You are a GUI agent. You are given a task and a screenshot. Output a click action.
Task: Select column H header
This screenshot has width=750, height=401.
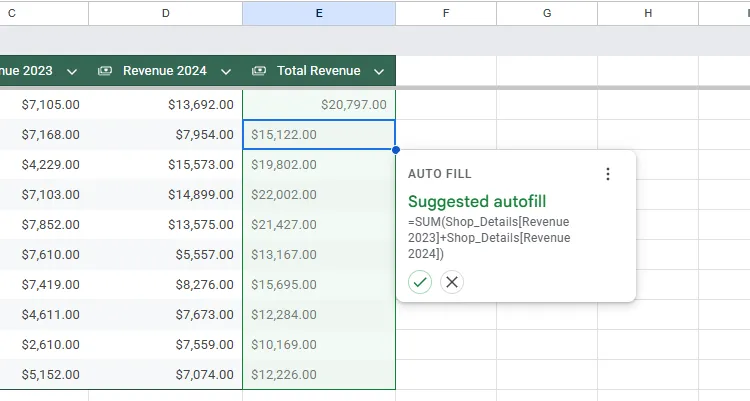tap(648, 13)
